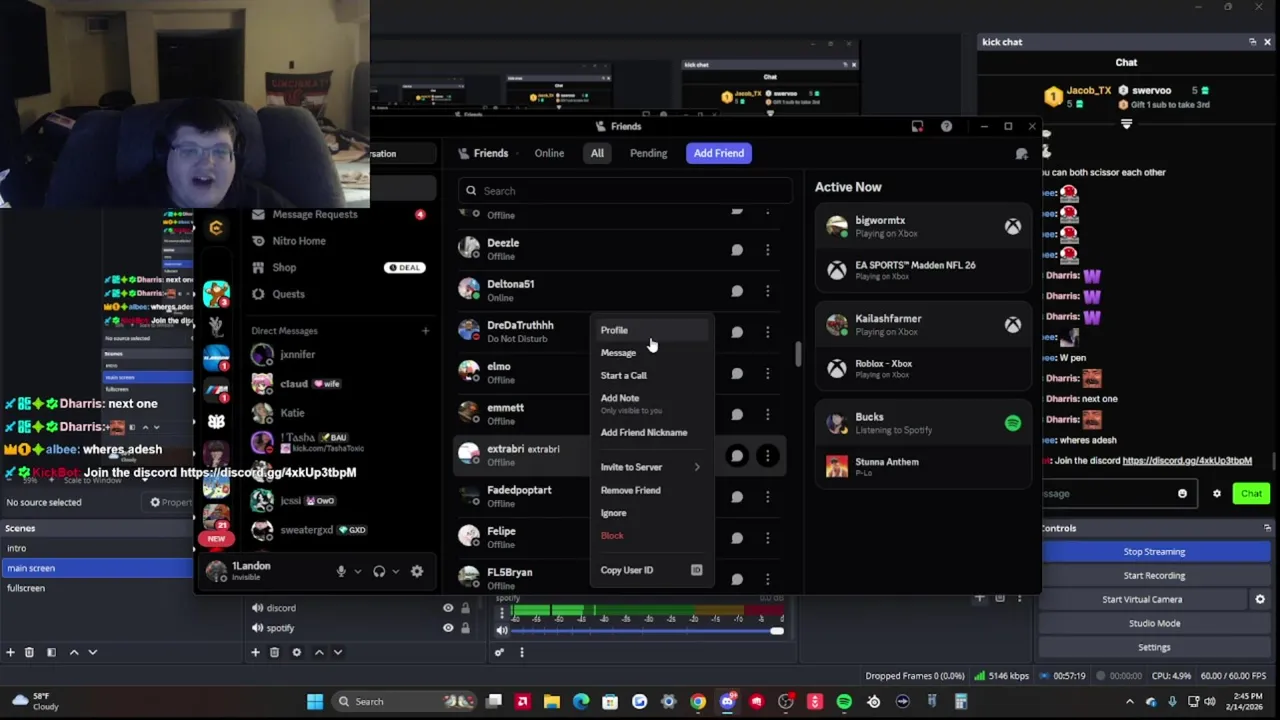Screen dimensions: 1280x720
Task: Open source properties gear in Sources toolbar
Action: 296,652
